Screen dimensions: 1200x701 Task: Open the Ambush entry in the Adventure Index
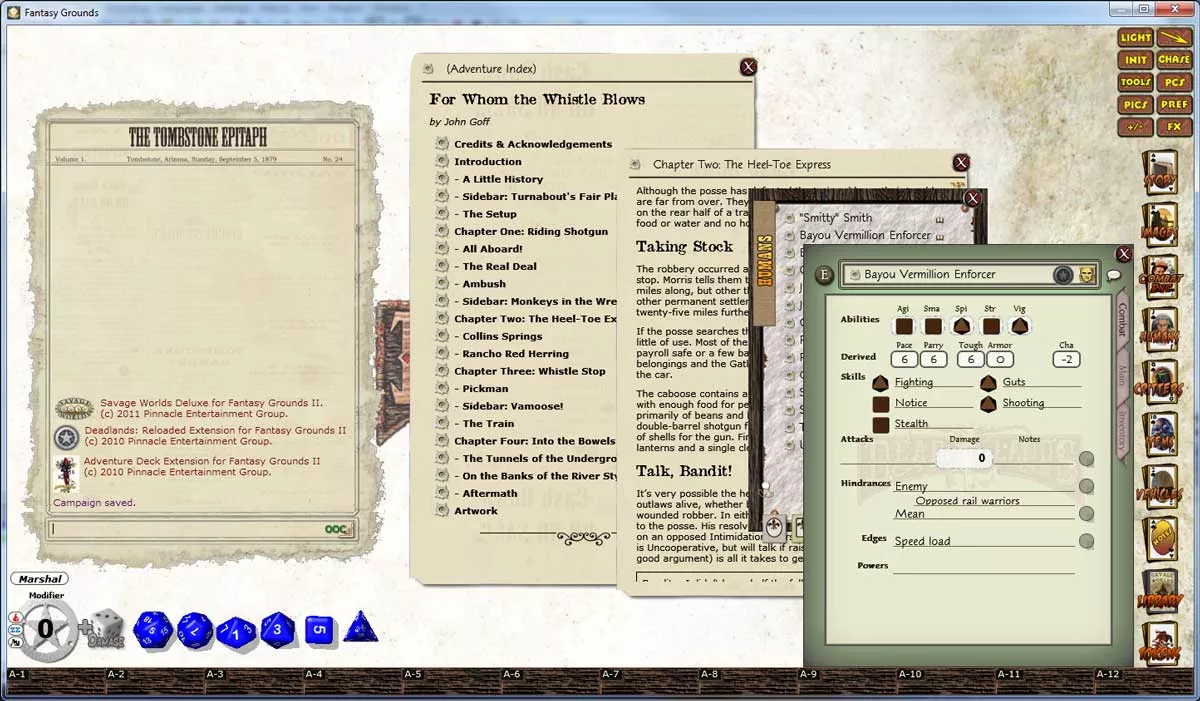click(x=480, y=284)
